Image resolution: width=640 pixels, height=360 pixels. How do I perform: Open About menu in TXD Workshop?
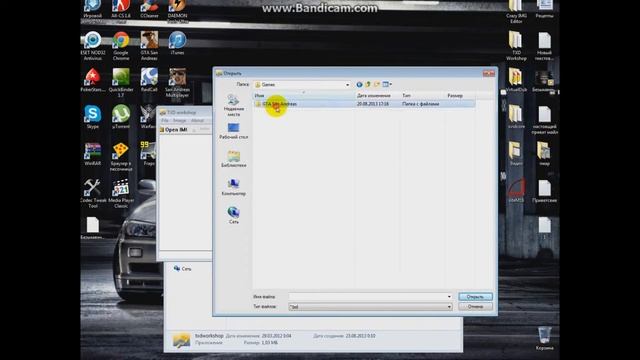(x=198, y=121)
